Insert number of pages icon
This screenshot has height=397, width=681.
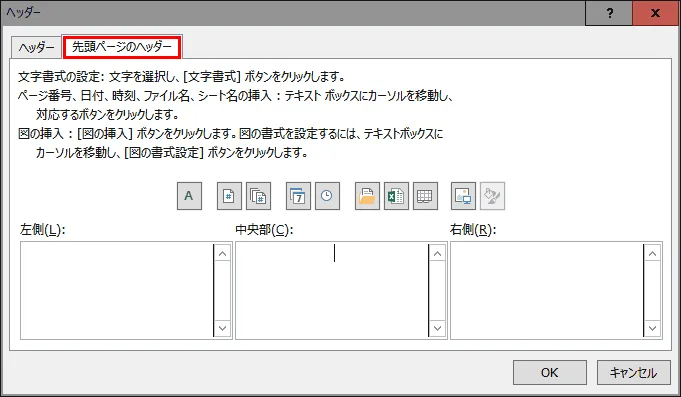tap(258, 196)
